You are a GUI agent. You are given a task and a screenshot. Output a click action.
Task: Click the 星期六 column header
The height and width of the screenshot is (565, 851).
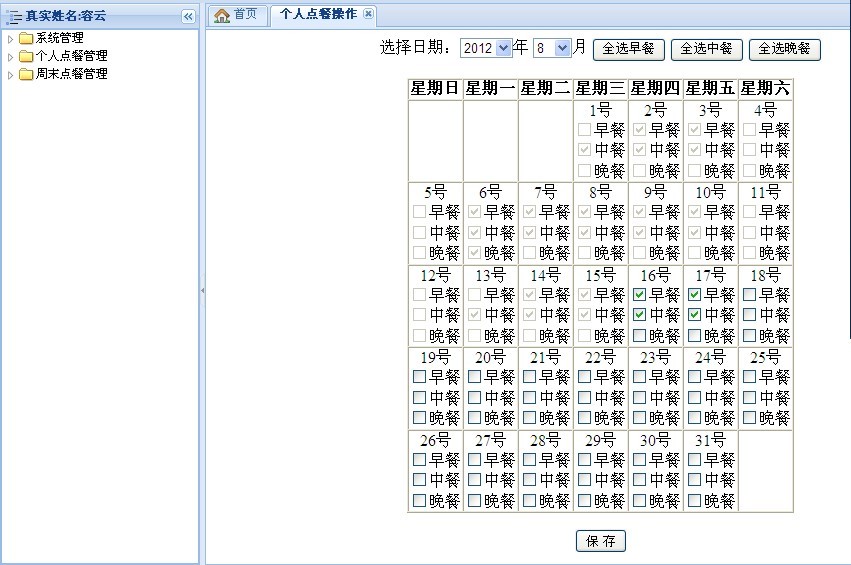765,88
